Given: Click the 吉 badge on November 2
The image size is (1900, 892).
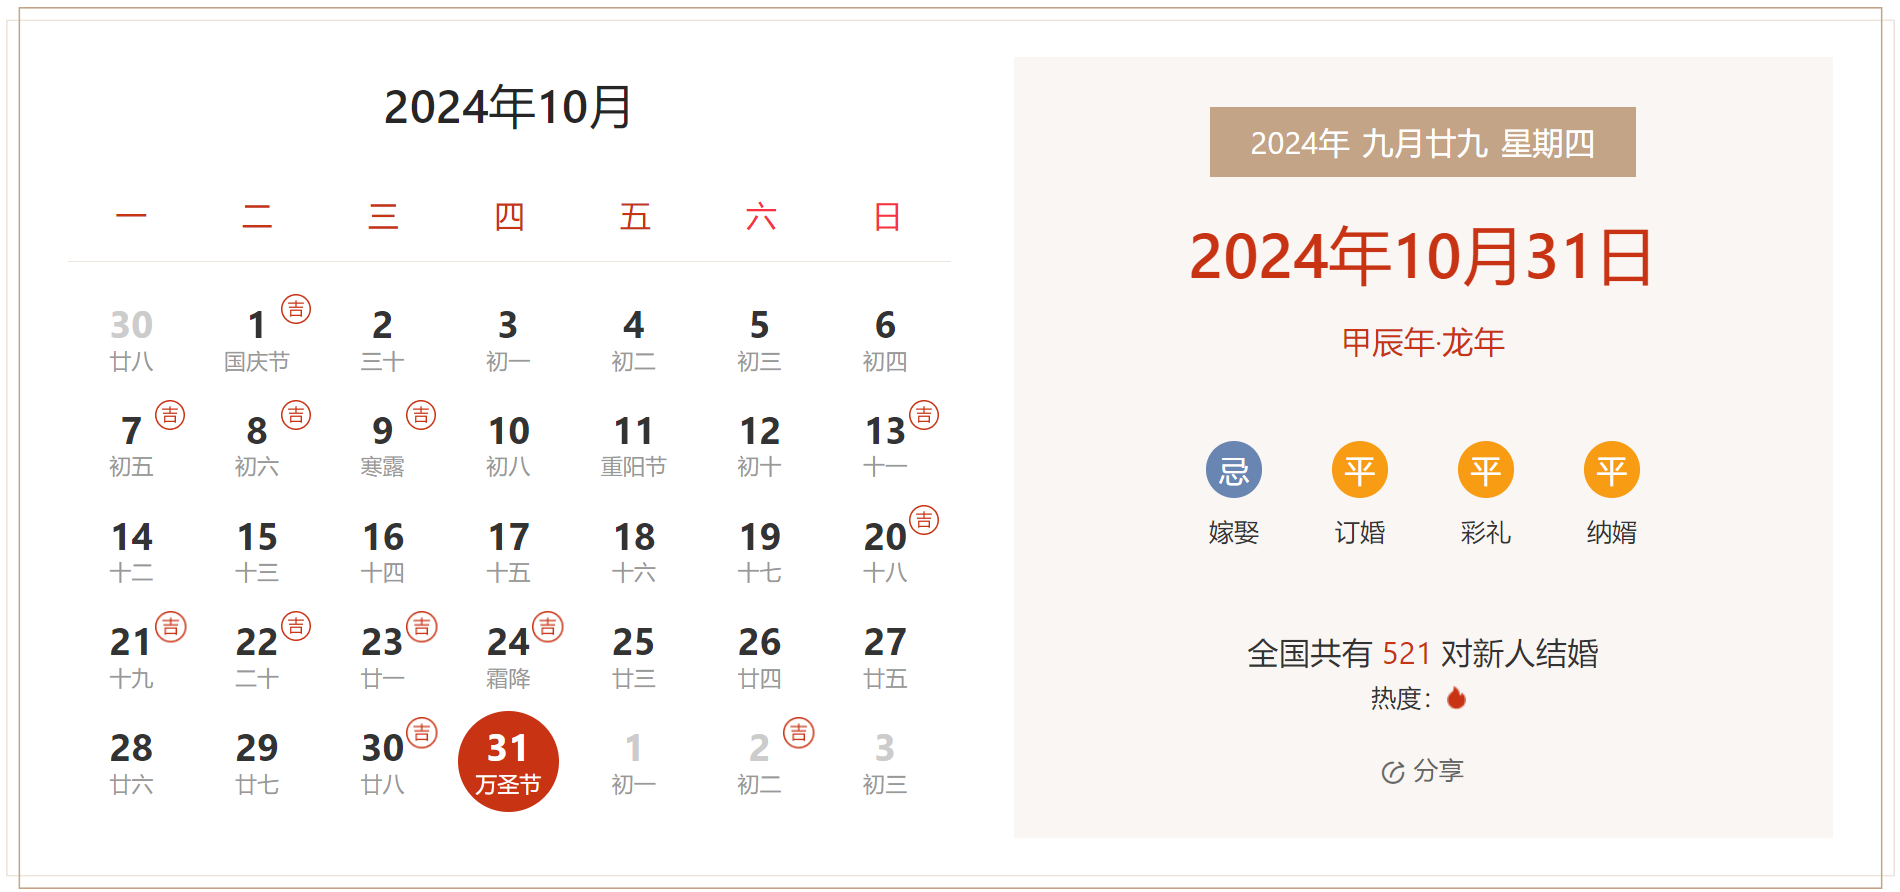Looking at the screenshot, I should (799, 733).
